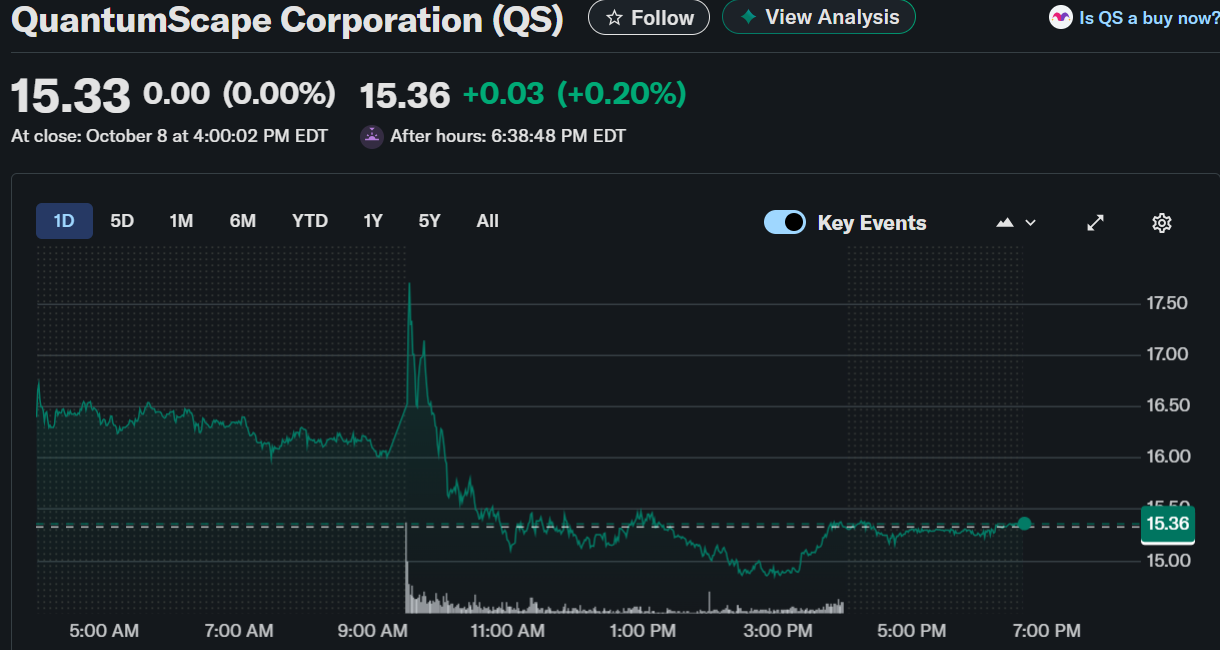Show the 5Y price history
Screen dimensions: 1220x650
point(429,221)
